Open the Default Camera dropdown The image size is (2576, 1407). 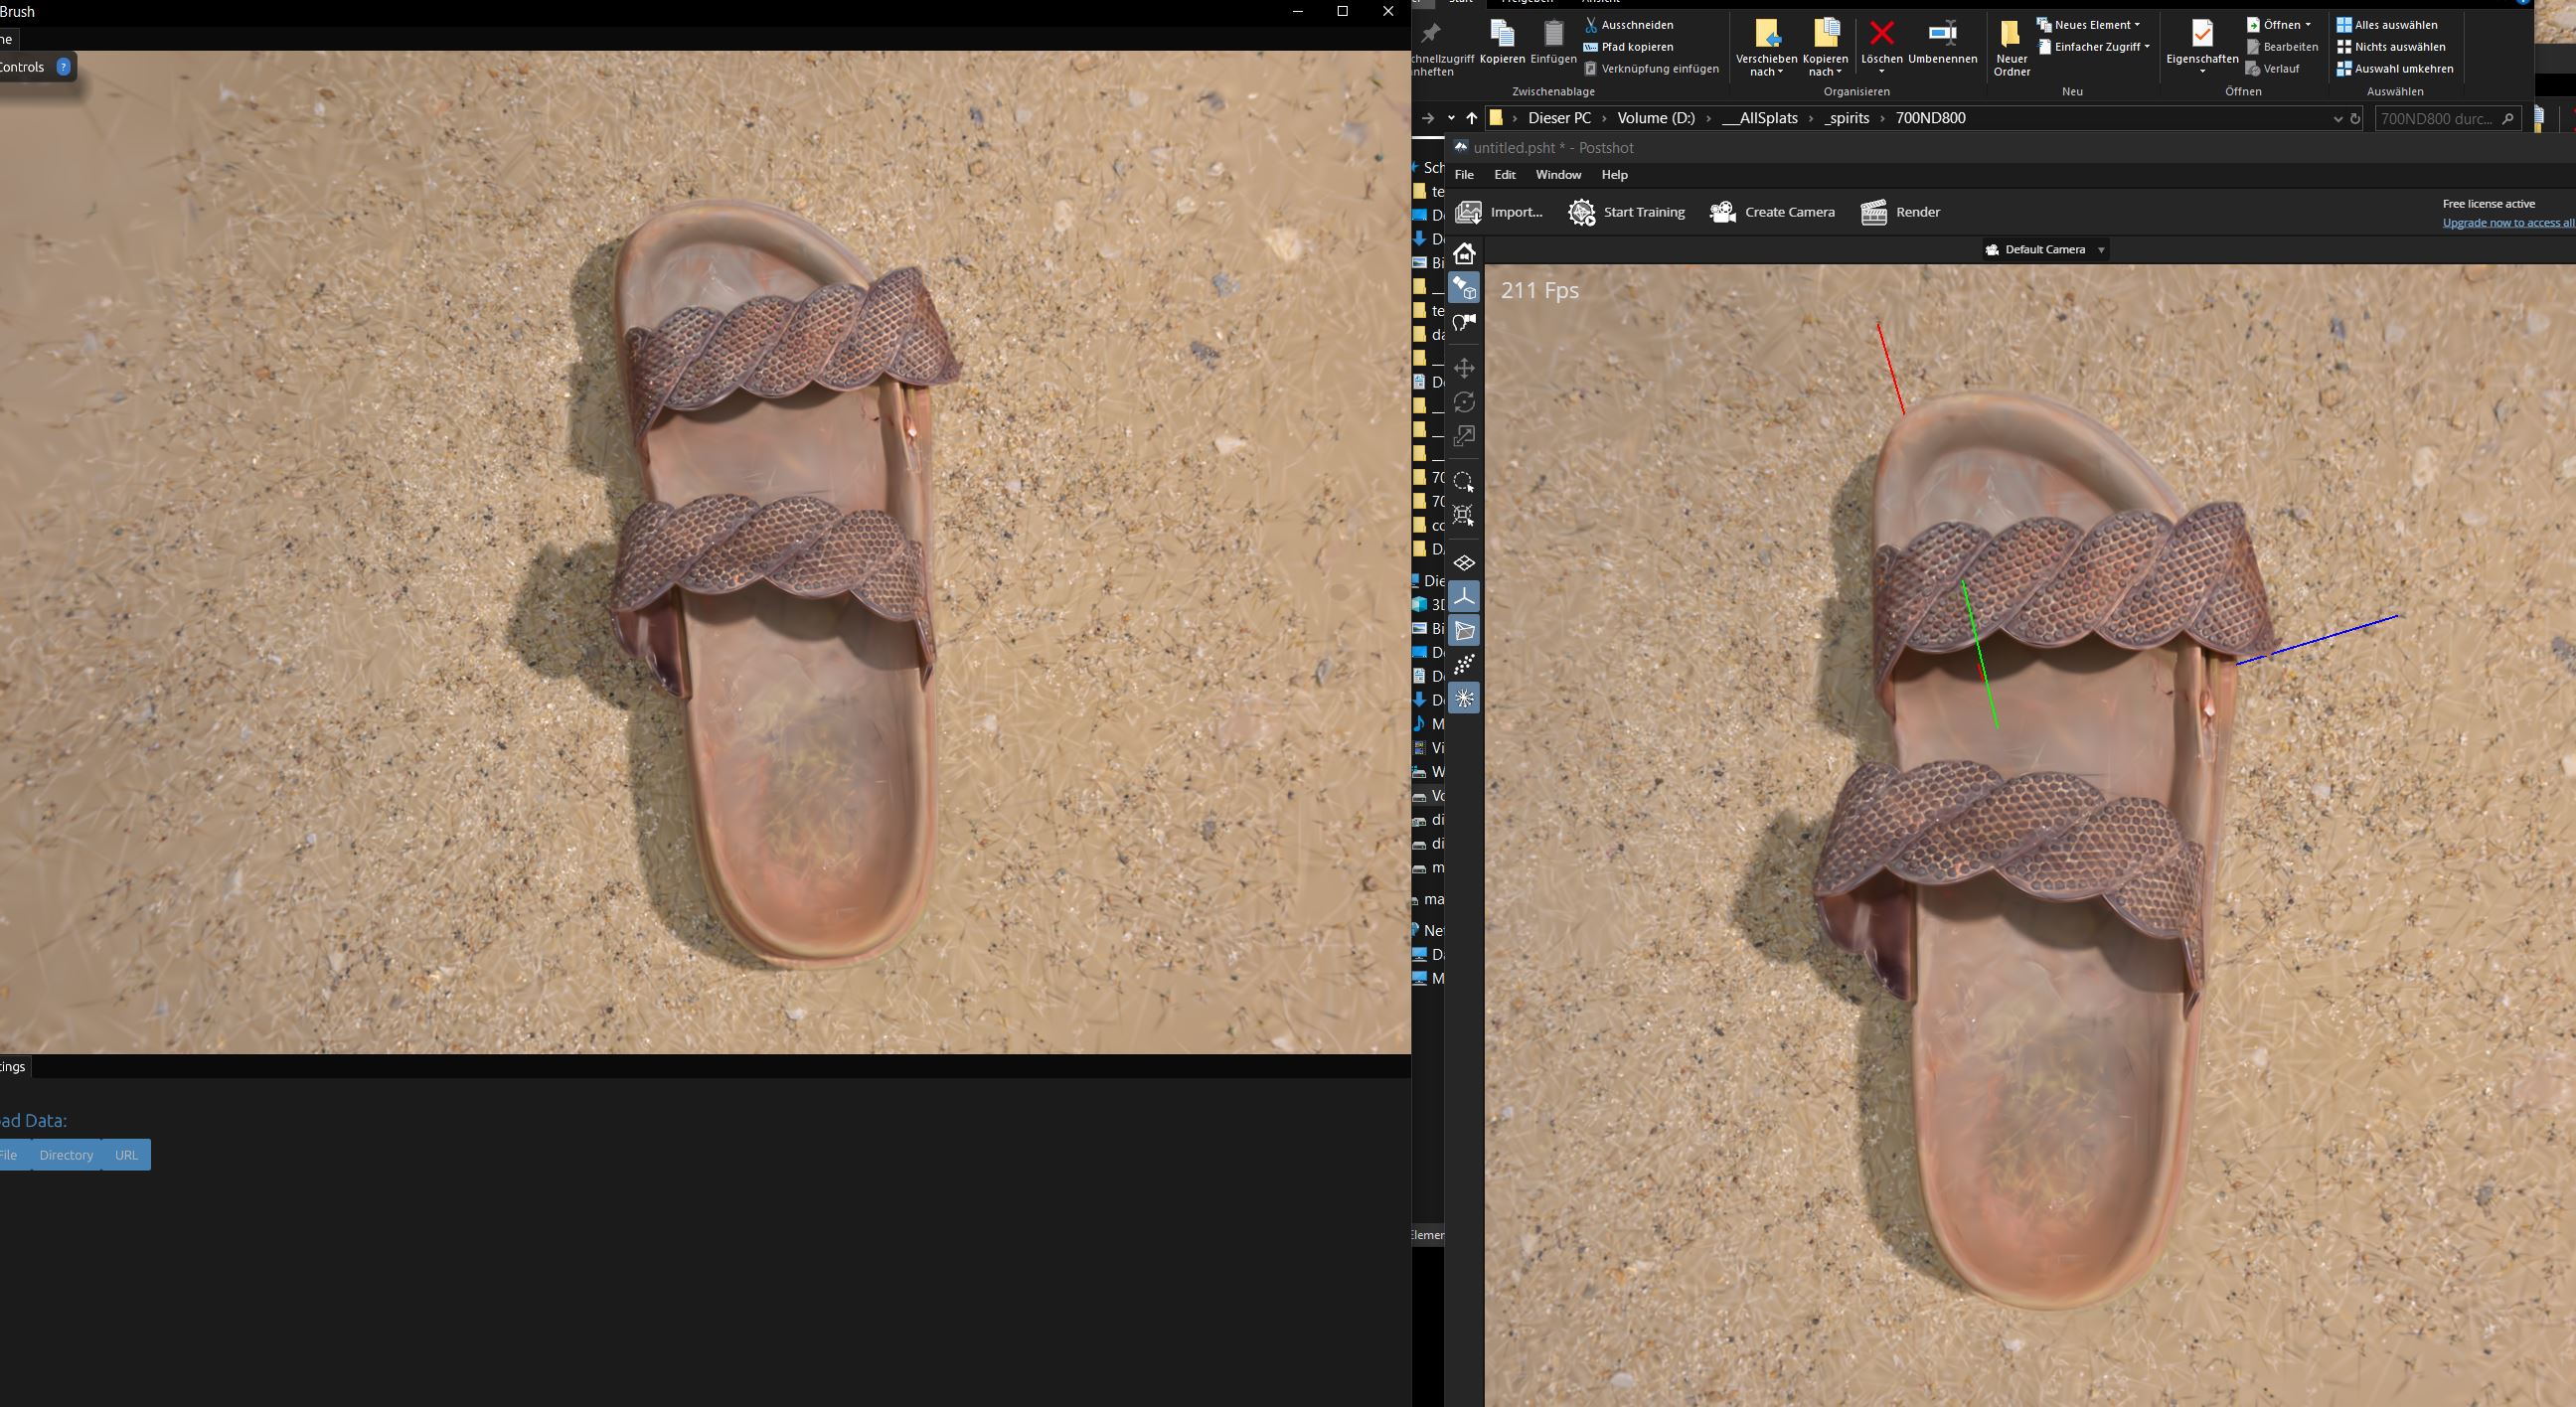tap(2045, 250)
